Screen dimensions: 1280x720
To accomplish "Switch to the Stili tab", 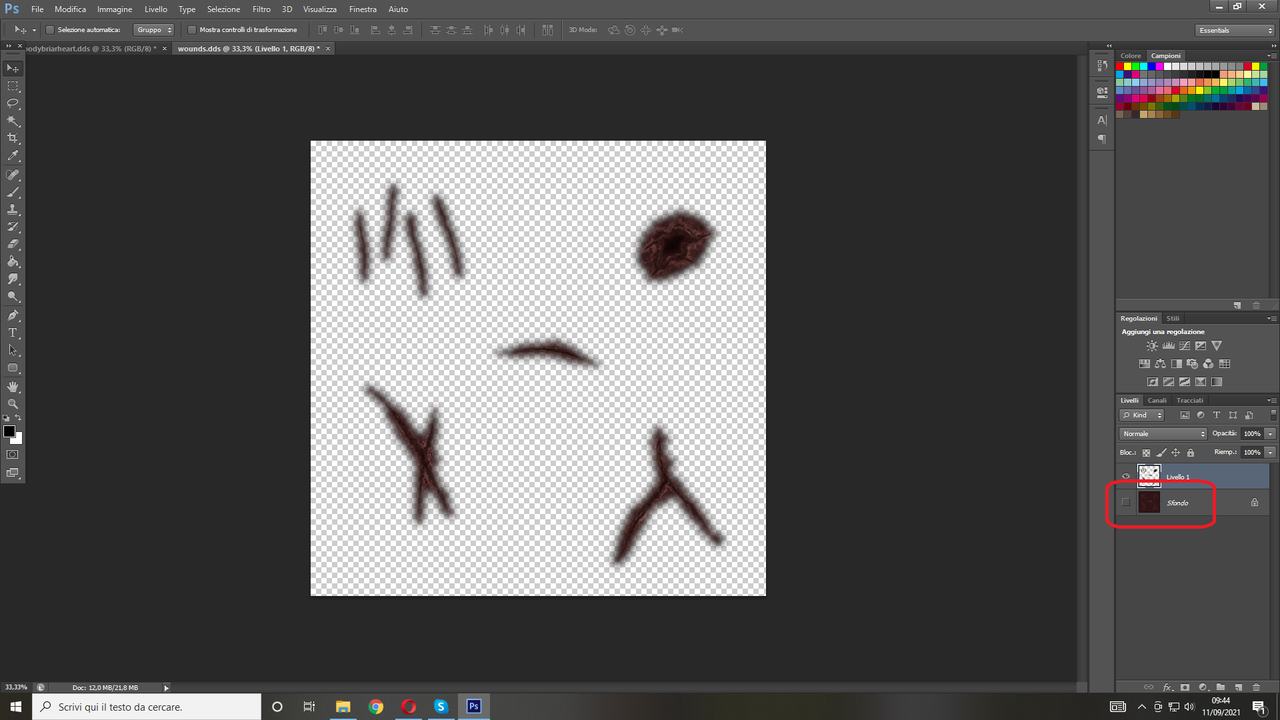I will (1173, 318).
